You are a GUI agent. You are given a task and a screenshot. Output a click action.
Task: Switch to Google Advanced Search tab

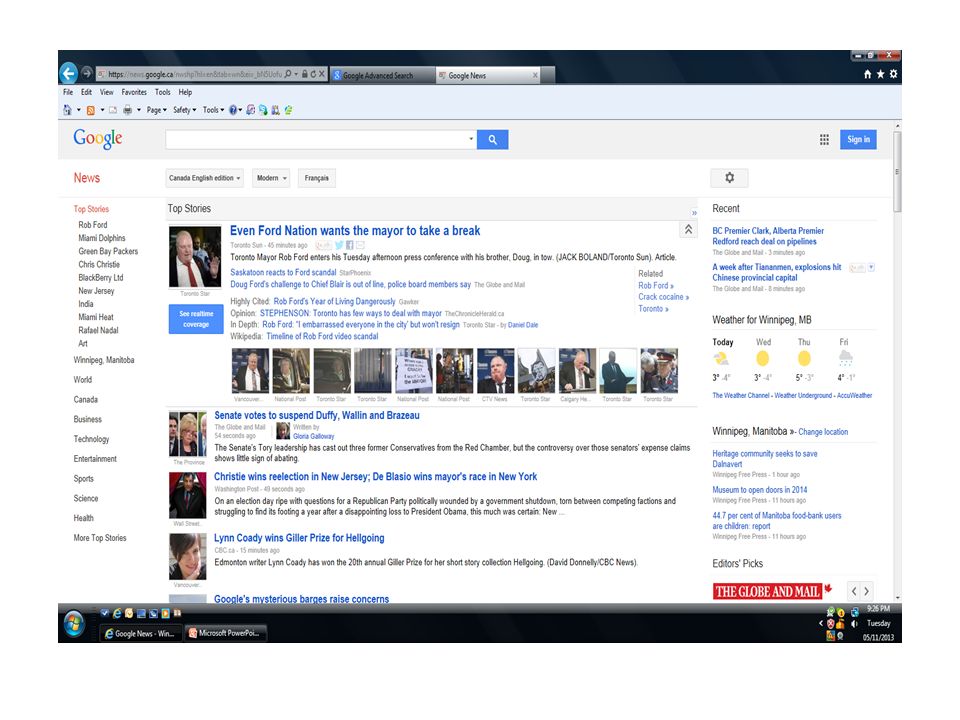coord(381,75)
